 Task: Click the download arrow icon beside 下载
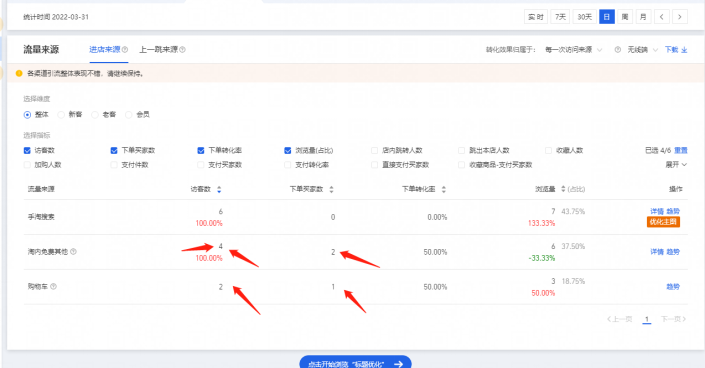pos(684,49)
